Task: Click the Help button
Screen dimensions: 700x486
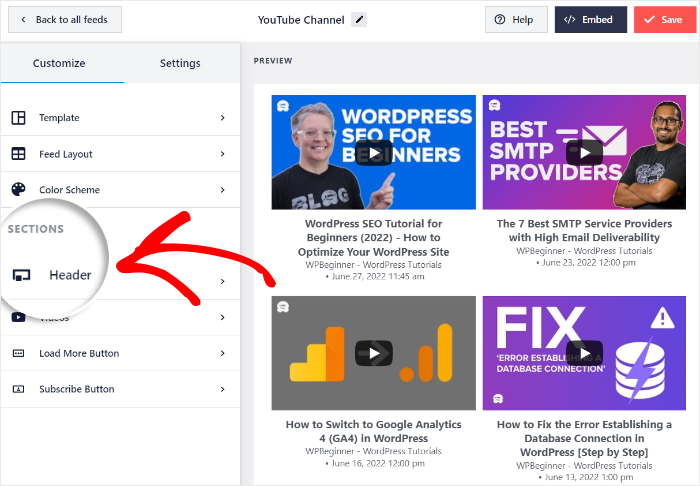Action: click(516, 20)
